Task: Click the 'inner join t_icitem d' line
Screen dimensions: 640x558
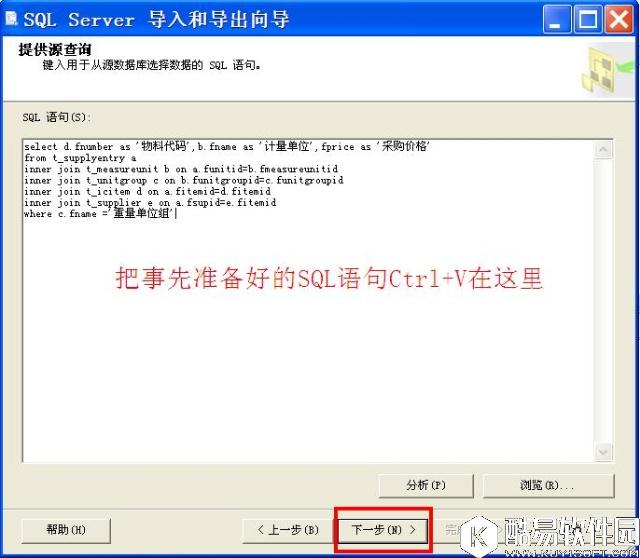Action: 147,191
